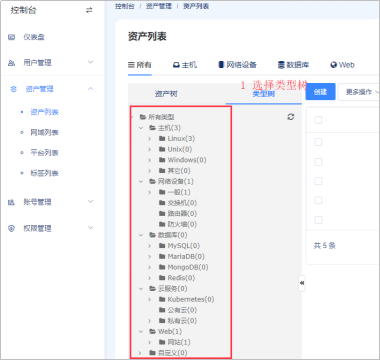Tick the third table row checkbox
The height and width of the screenshot is (361, 380).
(x=318, y=181)
